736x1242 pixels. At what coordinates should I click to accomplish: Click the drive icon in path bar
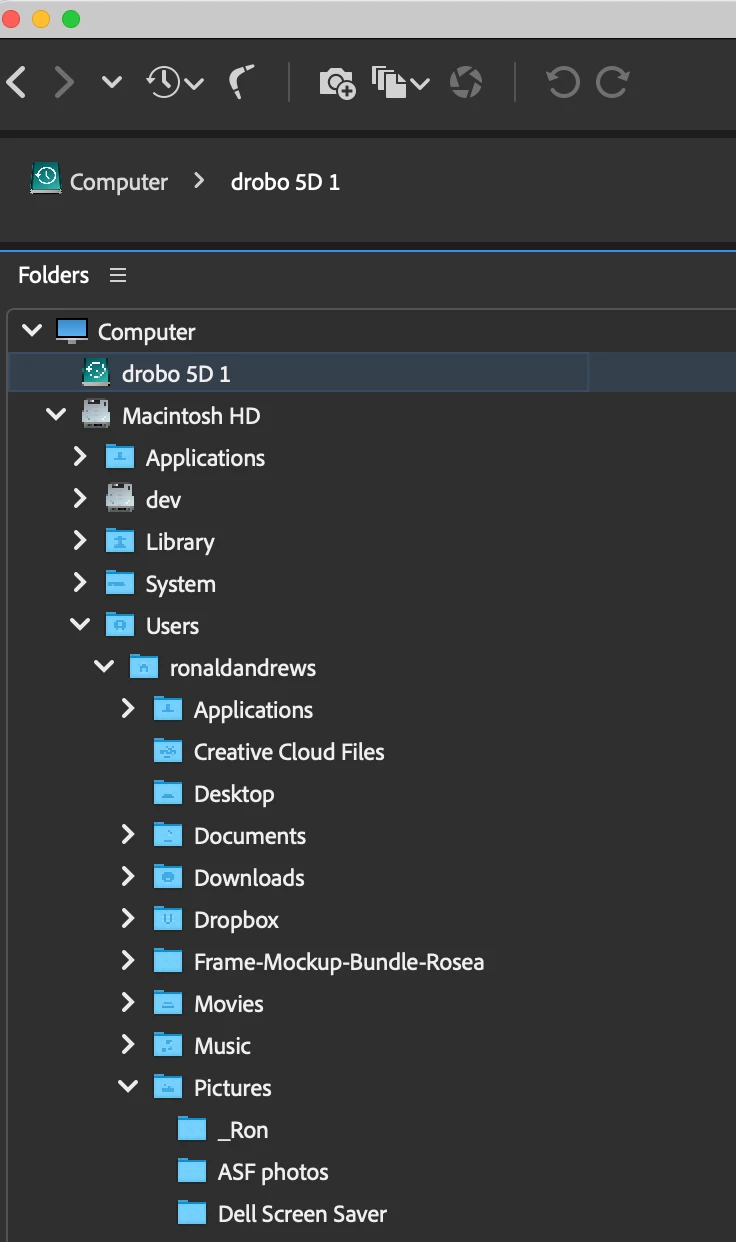click(x=45, y=179)
